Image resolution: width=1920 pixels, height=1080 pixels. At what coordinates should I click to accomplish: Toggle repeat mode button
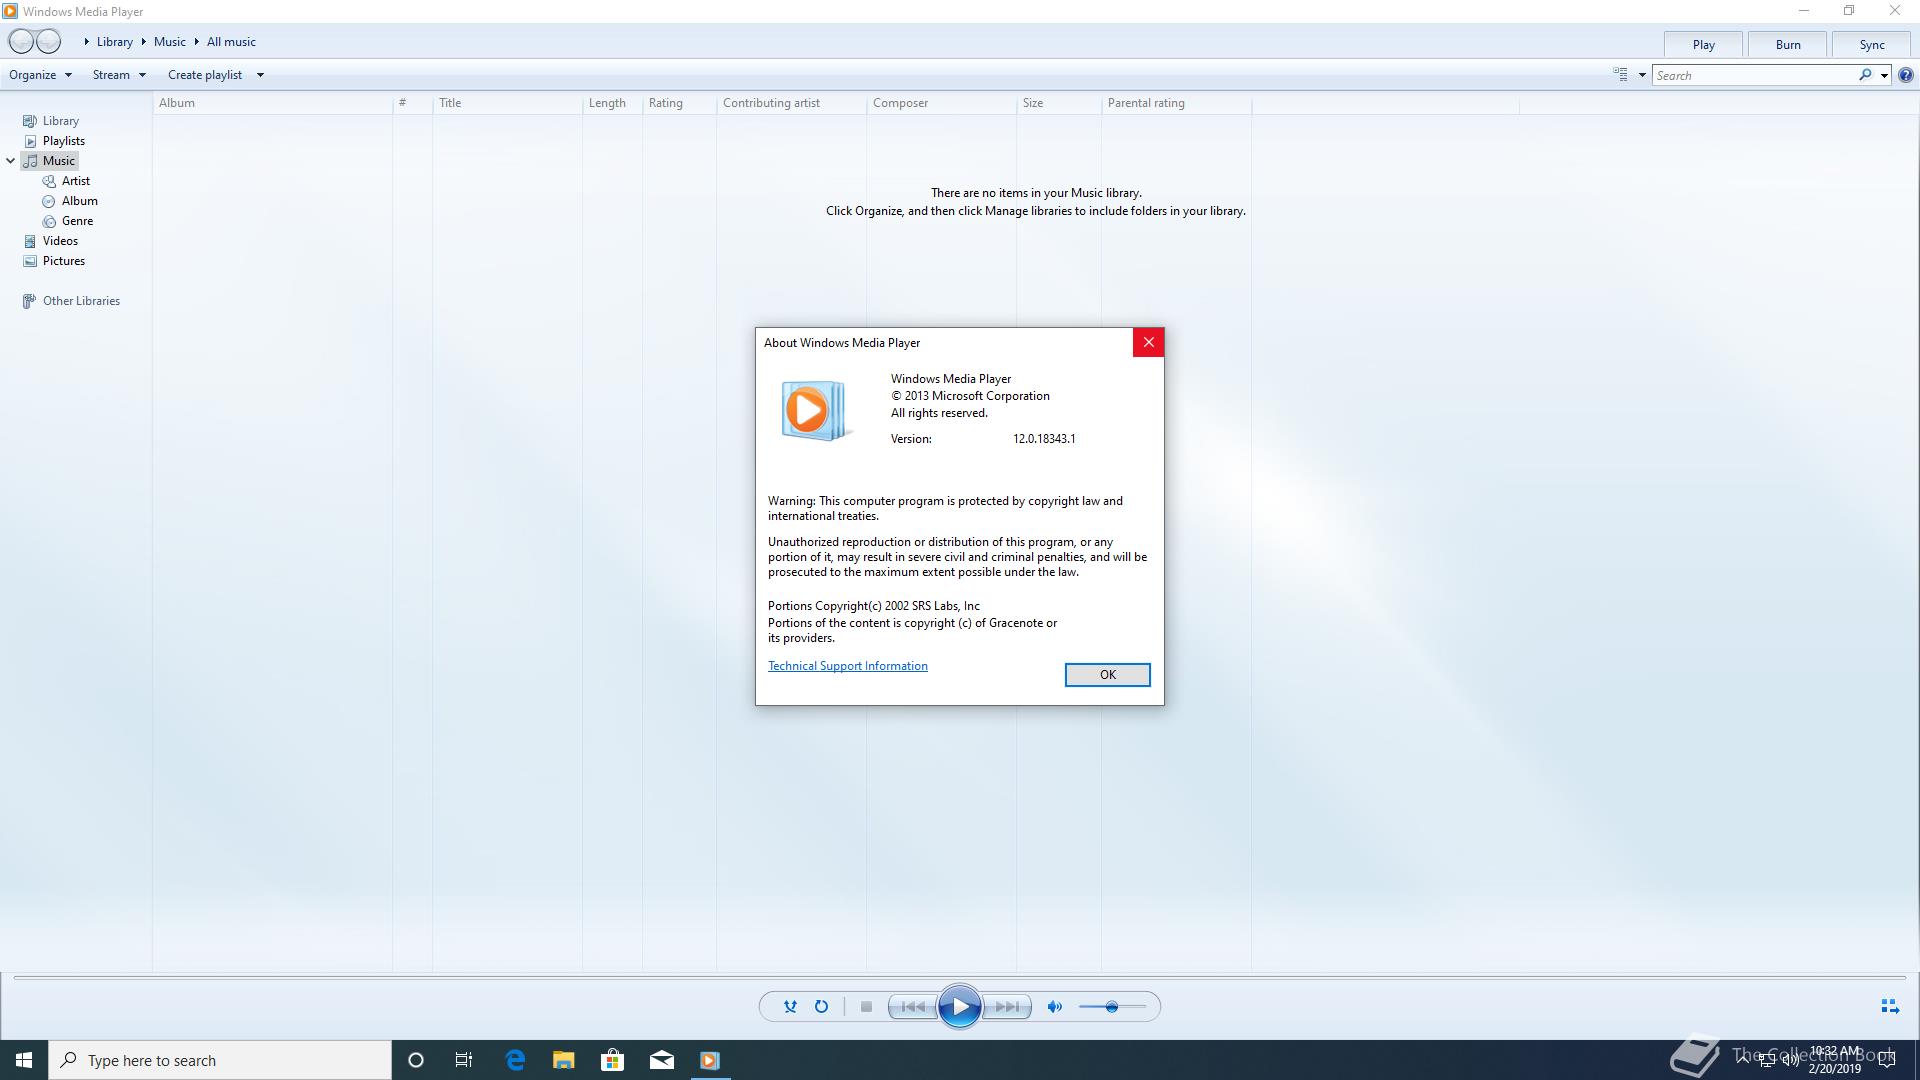pyautogui.click(x=821, y=1007)
